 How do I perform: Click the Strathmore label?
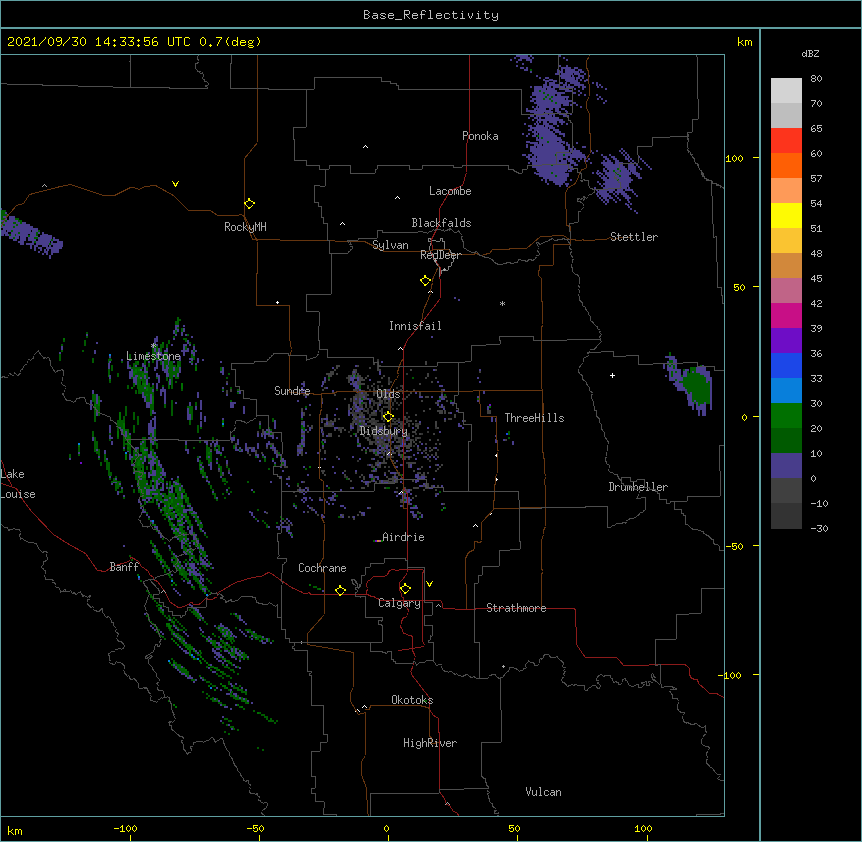click(x=516, y=608)
